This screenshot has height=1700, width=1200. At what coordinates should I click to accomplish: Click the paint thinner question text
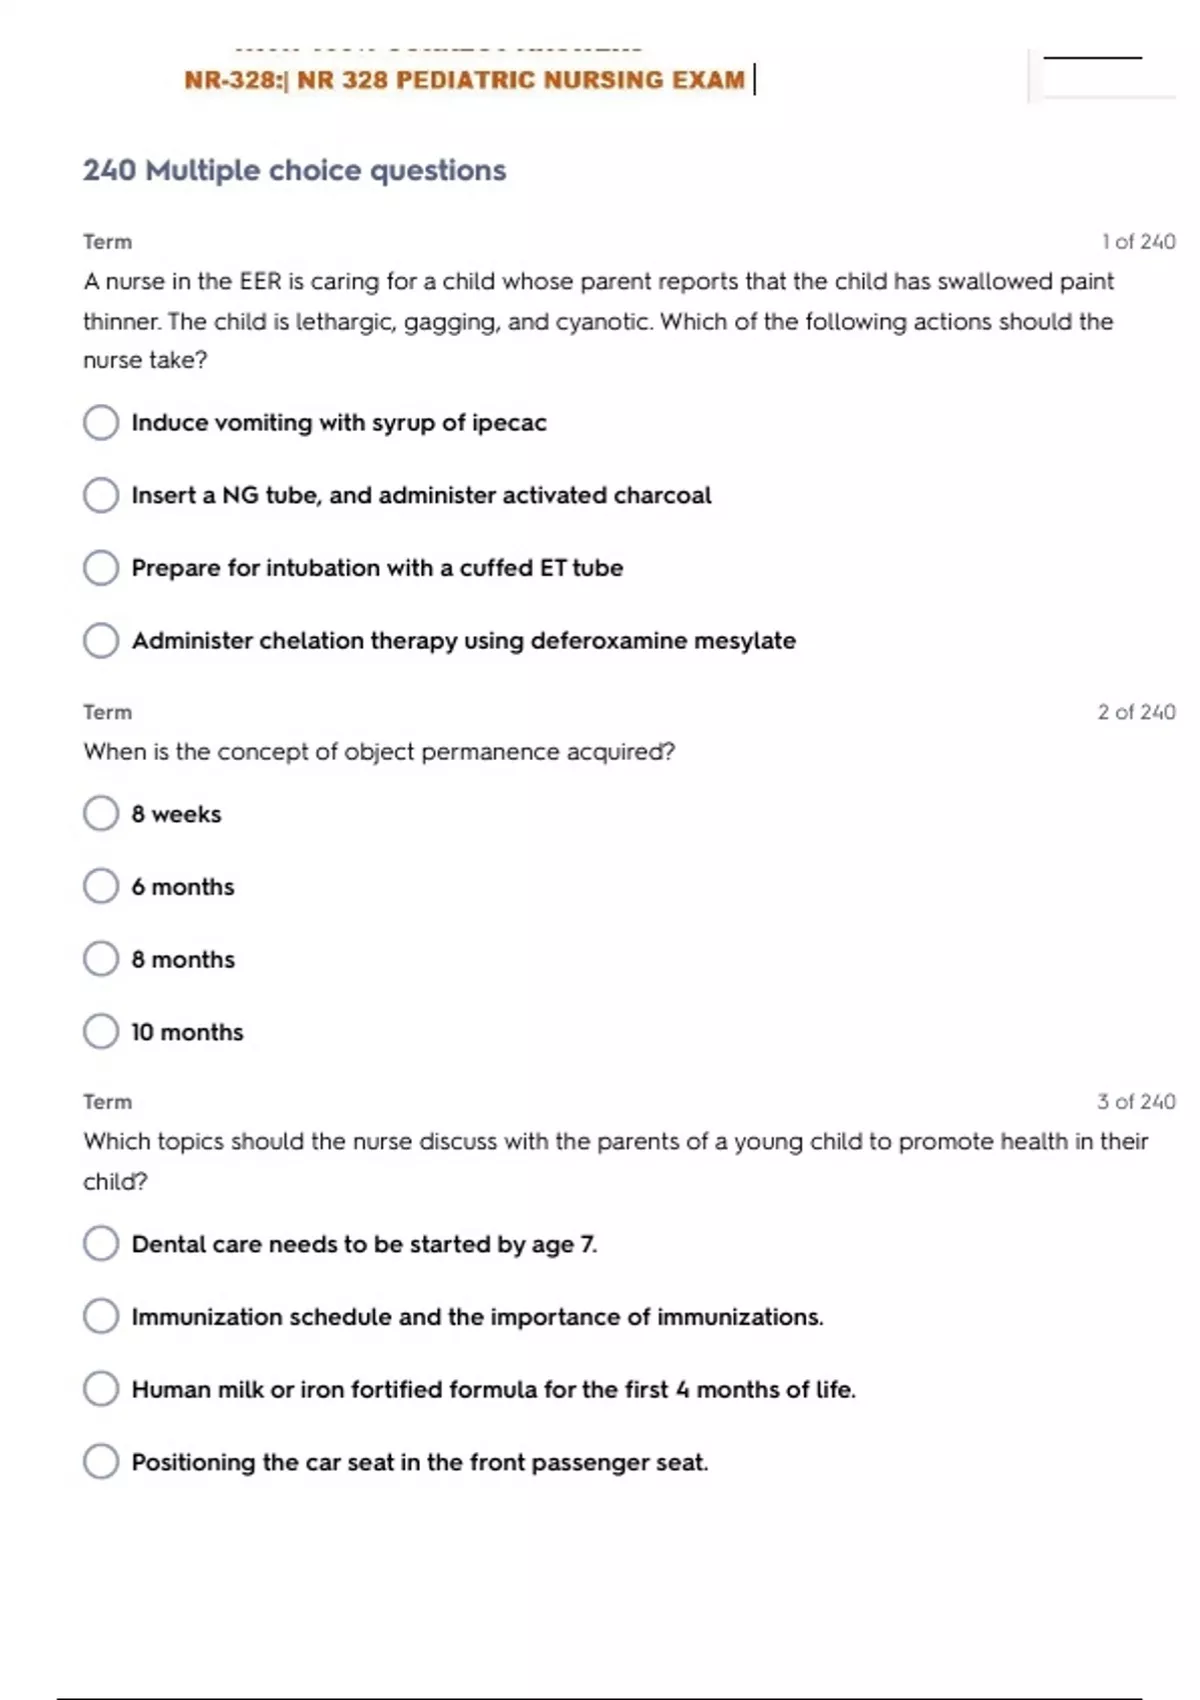tap(598, 321)
